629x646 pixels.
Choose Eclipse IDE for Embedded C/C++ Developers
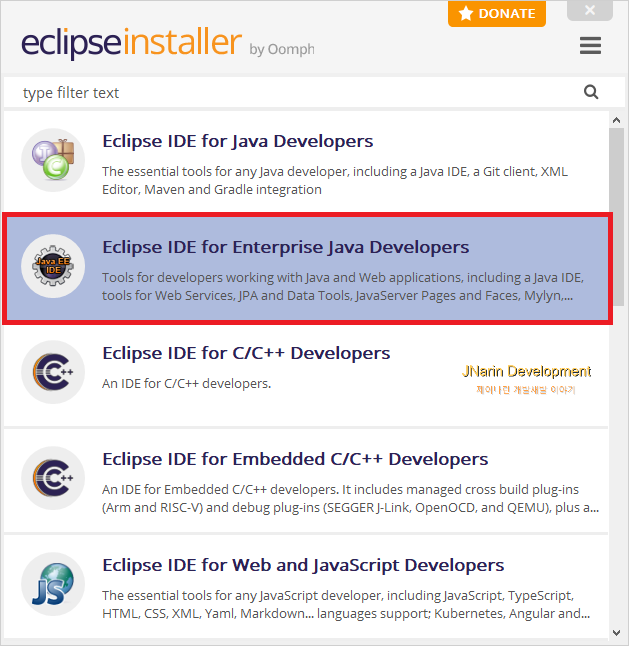tap(295, 459)
